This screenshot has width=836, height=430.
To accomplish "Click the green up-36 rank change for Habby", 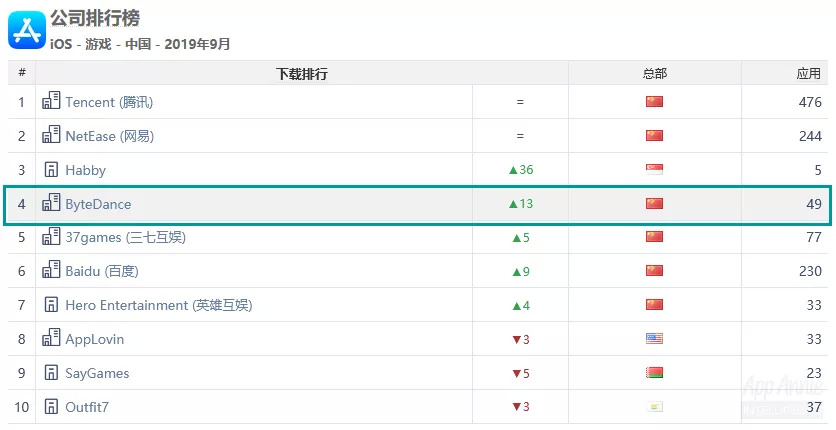I will coord(521,170).
